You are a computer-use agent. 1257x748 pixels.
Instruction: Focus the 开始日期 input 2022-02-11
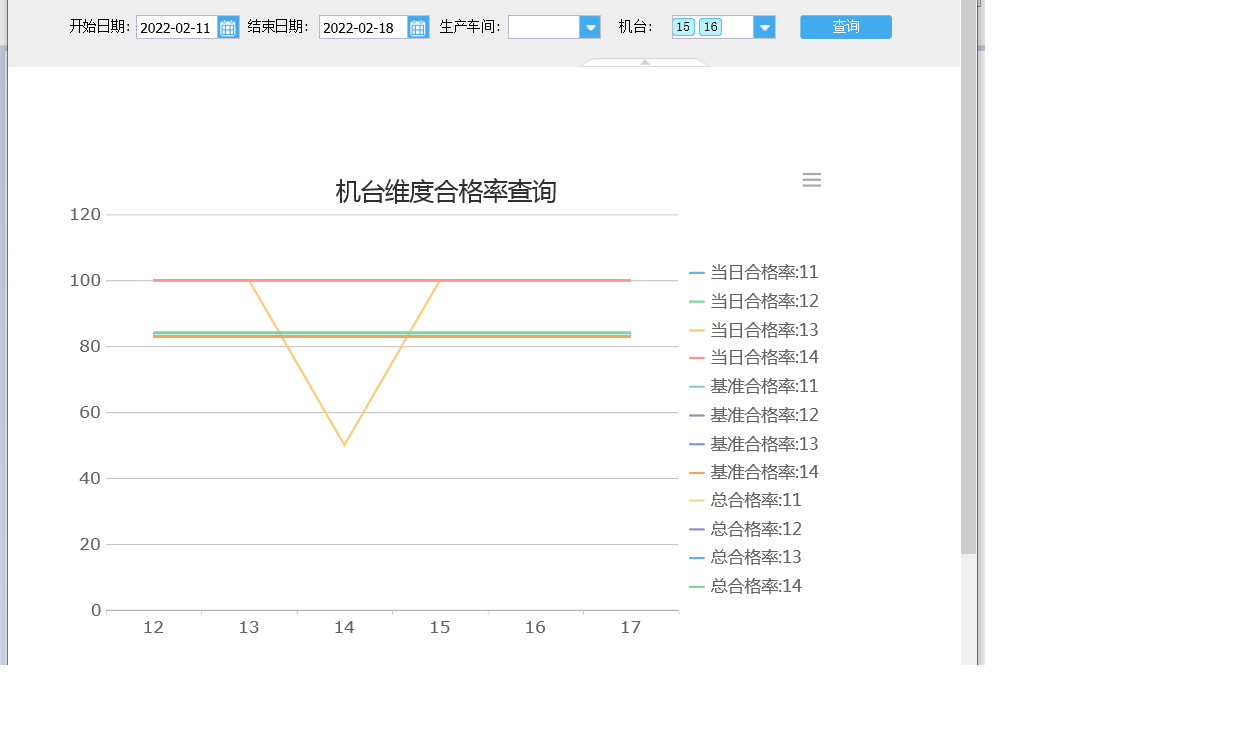(177, 28)
